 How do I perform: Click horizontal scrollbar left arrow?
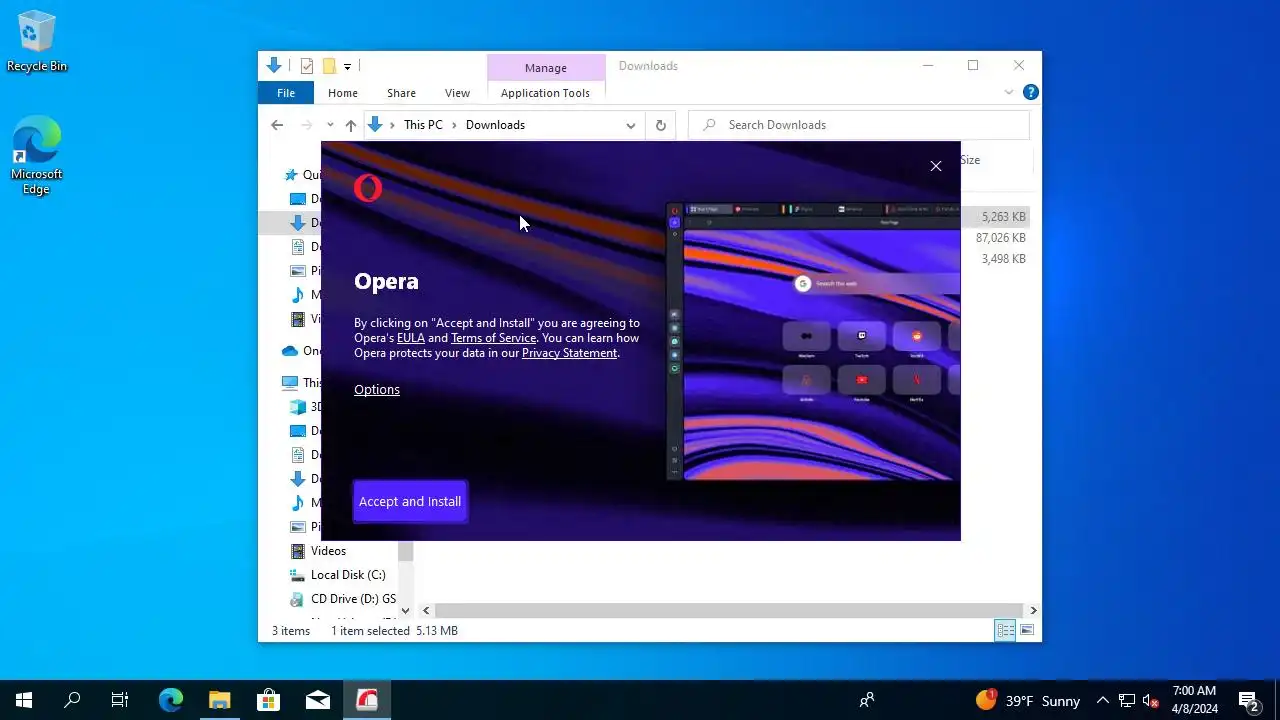tap(426, 610)
